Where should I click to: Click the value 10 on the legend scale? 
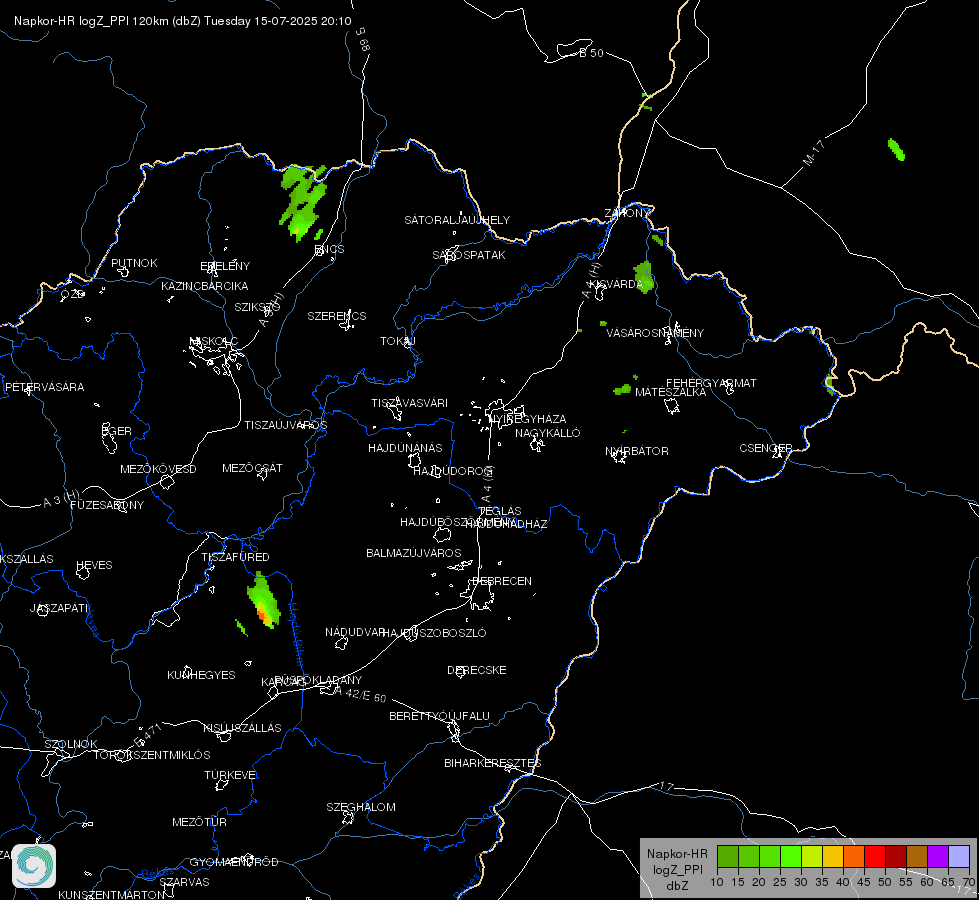717,882
